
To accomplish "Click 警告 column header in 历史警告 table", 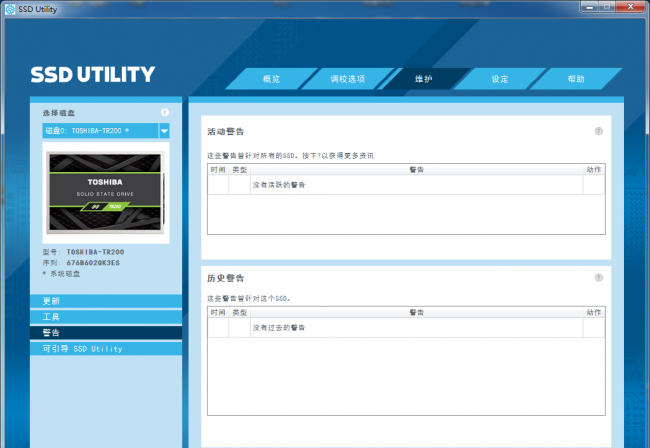I will pos(417,312).
